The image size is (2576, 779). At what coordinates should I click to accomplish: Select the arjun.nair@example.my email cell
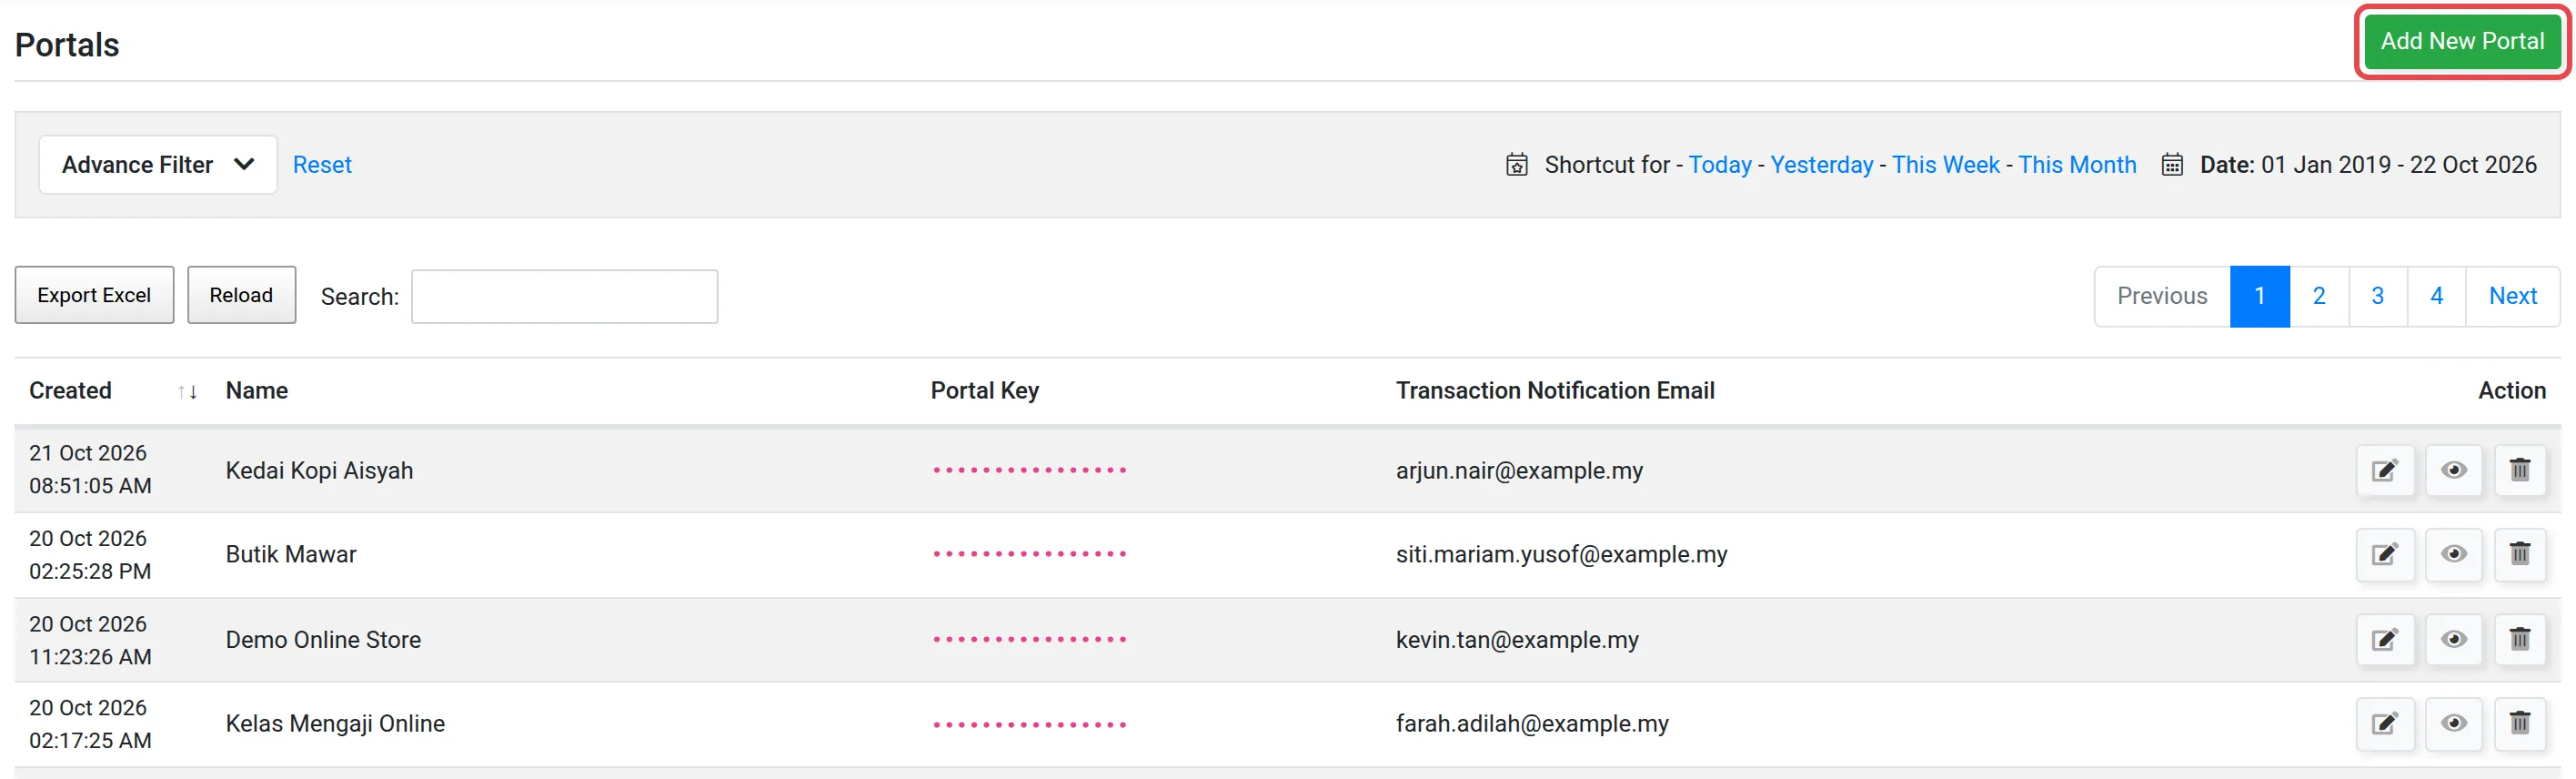[1519, 470]
